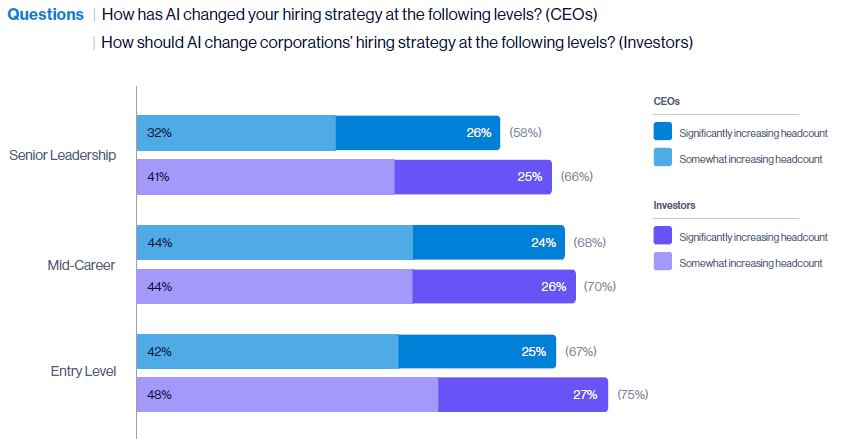Click the 41% Senior Leadership Investors bar segment
Viewport: 853px width, 439px height.
tap(265, 177)
